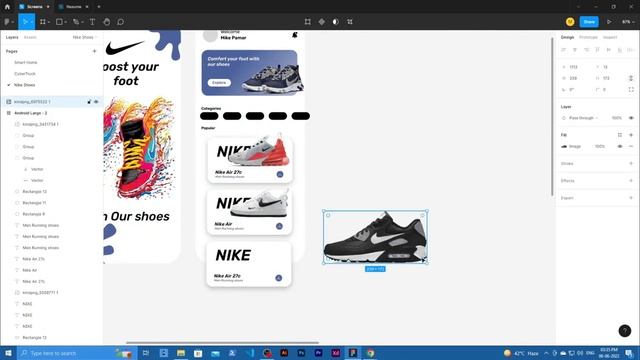Toggle independent corners icon
Screen dimensions: 640x360
(631, 89)
